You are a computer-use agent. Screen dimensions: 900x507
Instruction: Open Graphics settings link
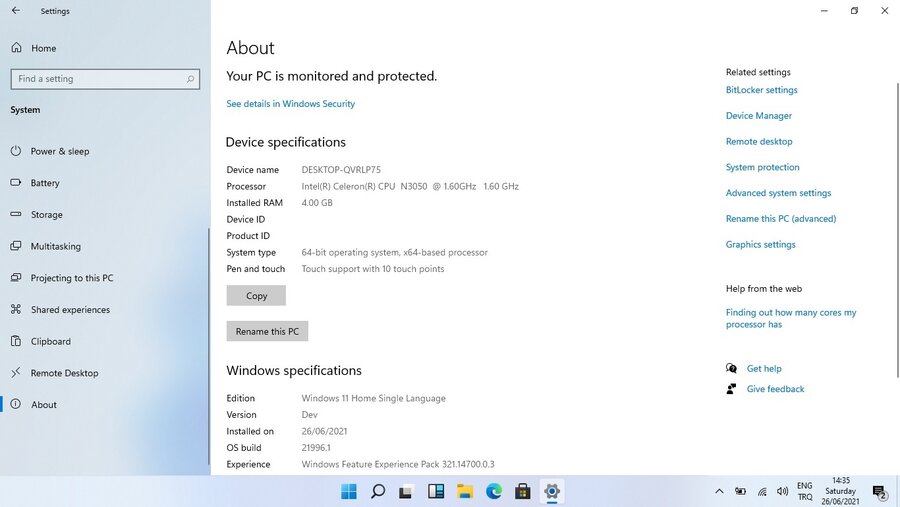click(761, 245)
